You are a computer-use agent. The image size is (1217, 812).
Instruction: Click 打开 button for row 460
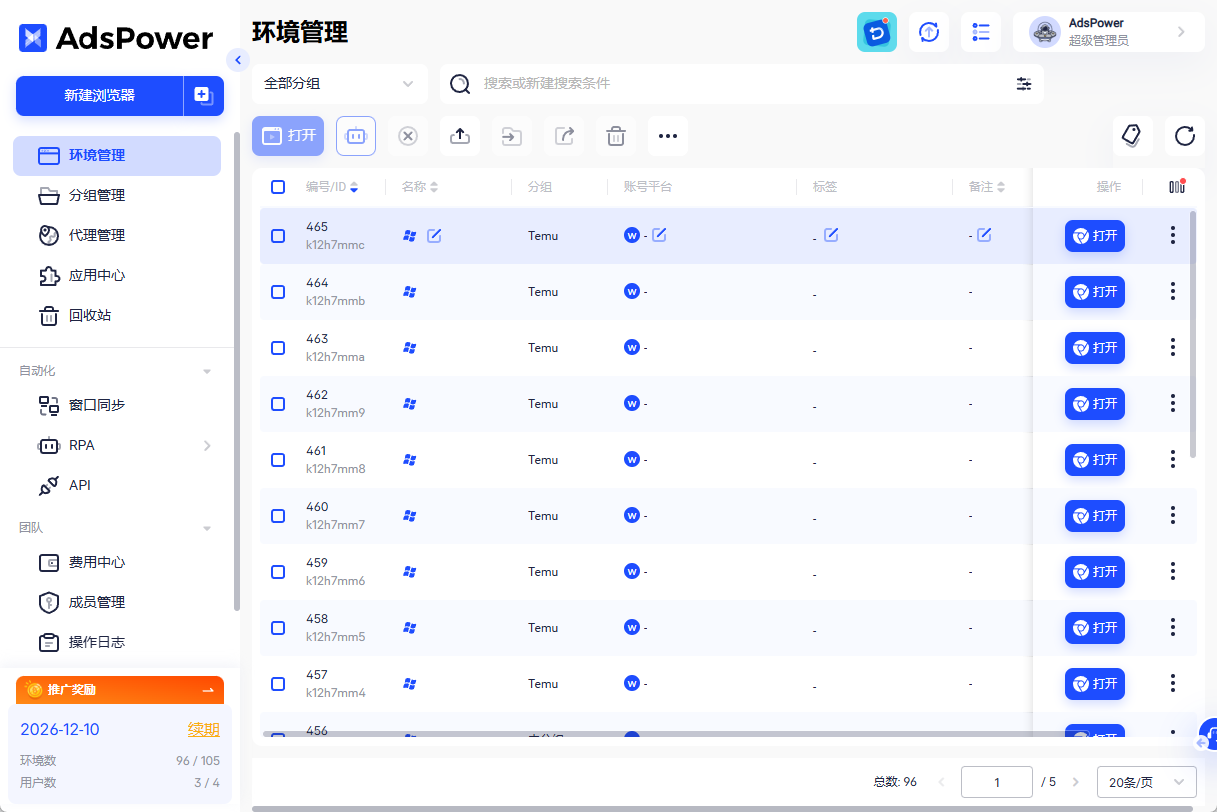(x=1095, y=516)
